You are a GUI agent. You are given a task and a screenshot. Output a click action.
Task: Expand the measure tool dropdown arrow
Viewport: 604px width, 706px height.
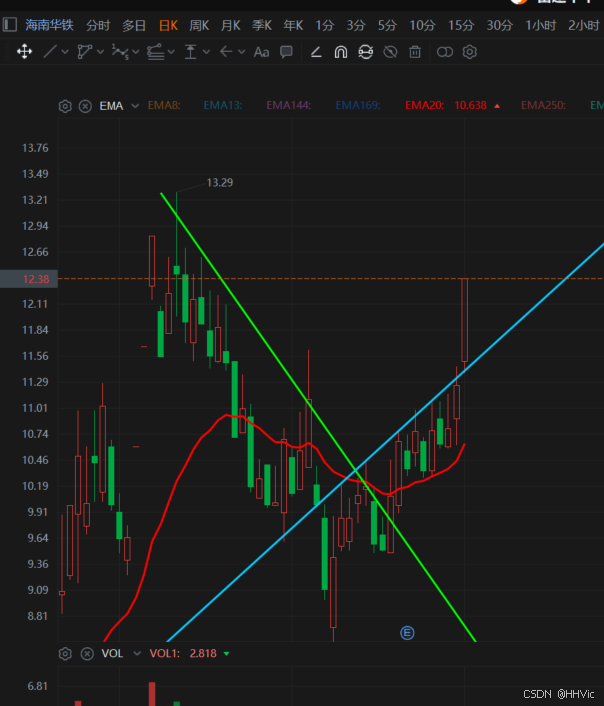coord(206,52)
